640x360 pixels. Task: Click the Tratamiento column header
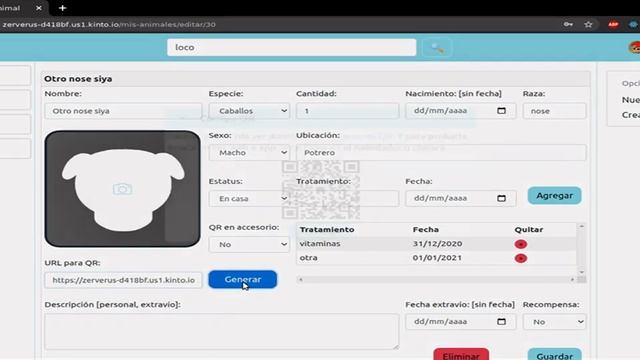327,230
